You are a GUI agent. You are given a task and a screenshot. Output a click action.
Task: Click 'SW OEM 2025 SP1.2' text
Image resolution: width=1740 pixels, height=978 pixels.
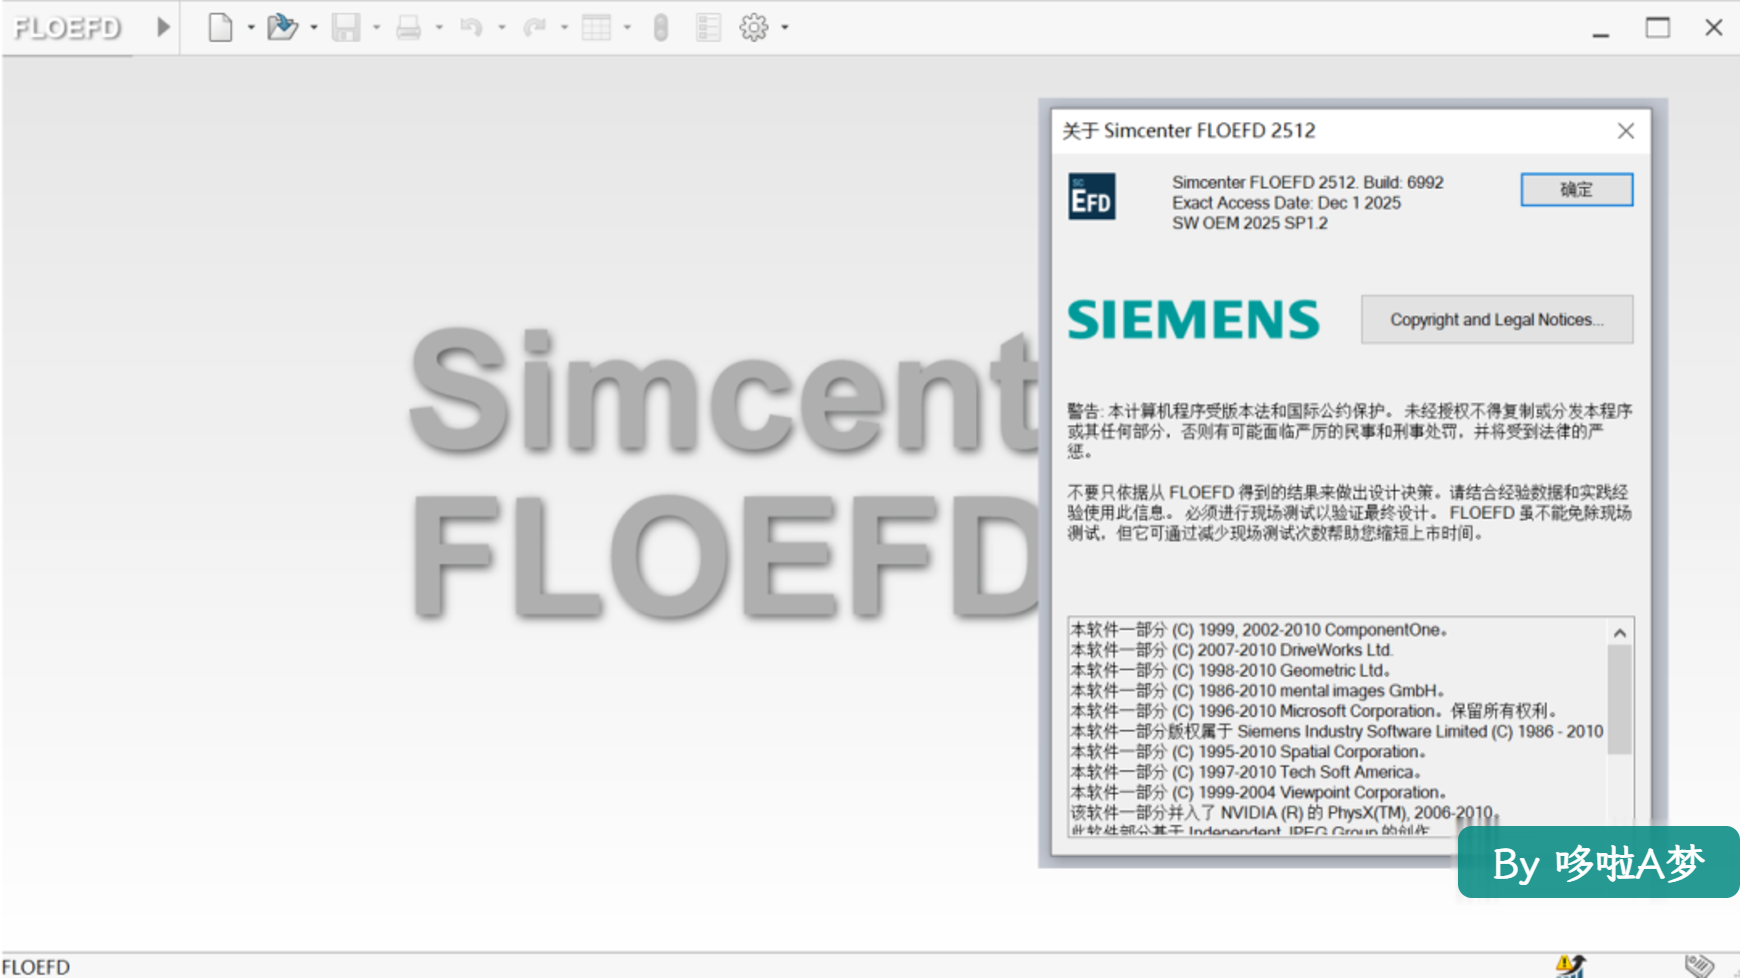(x=1250, y=223)
